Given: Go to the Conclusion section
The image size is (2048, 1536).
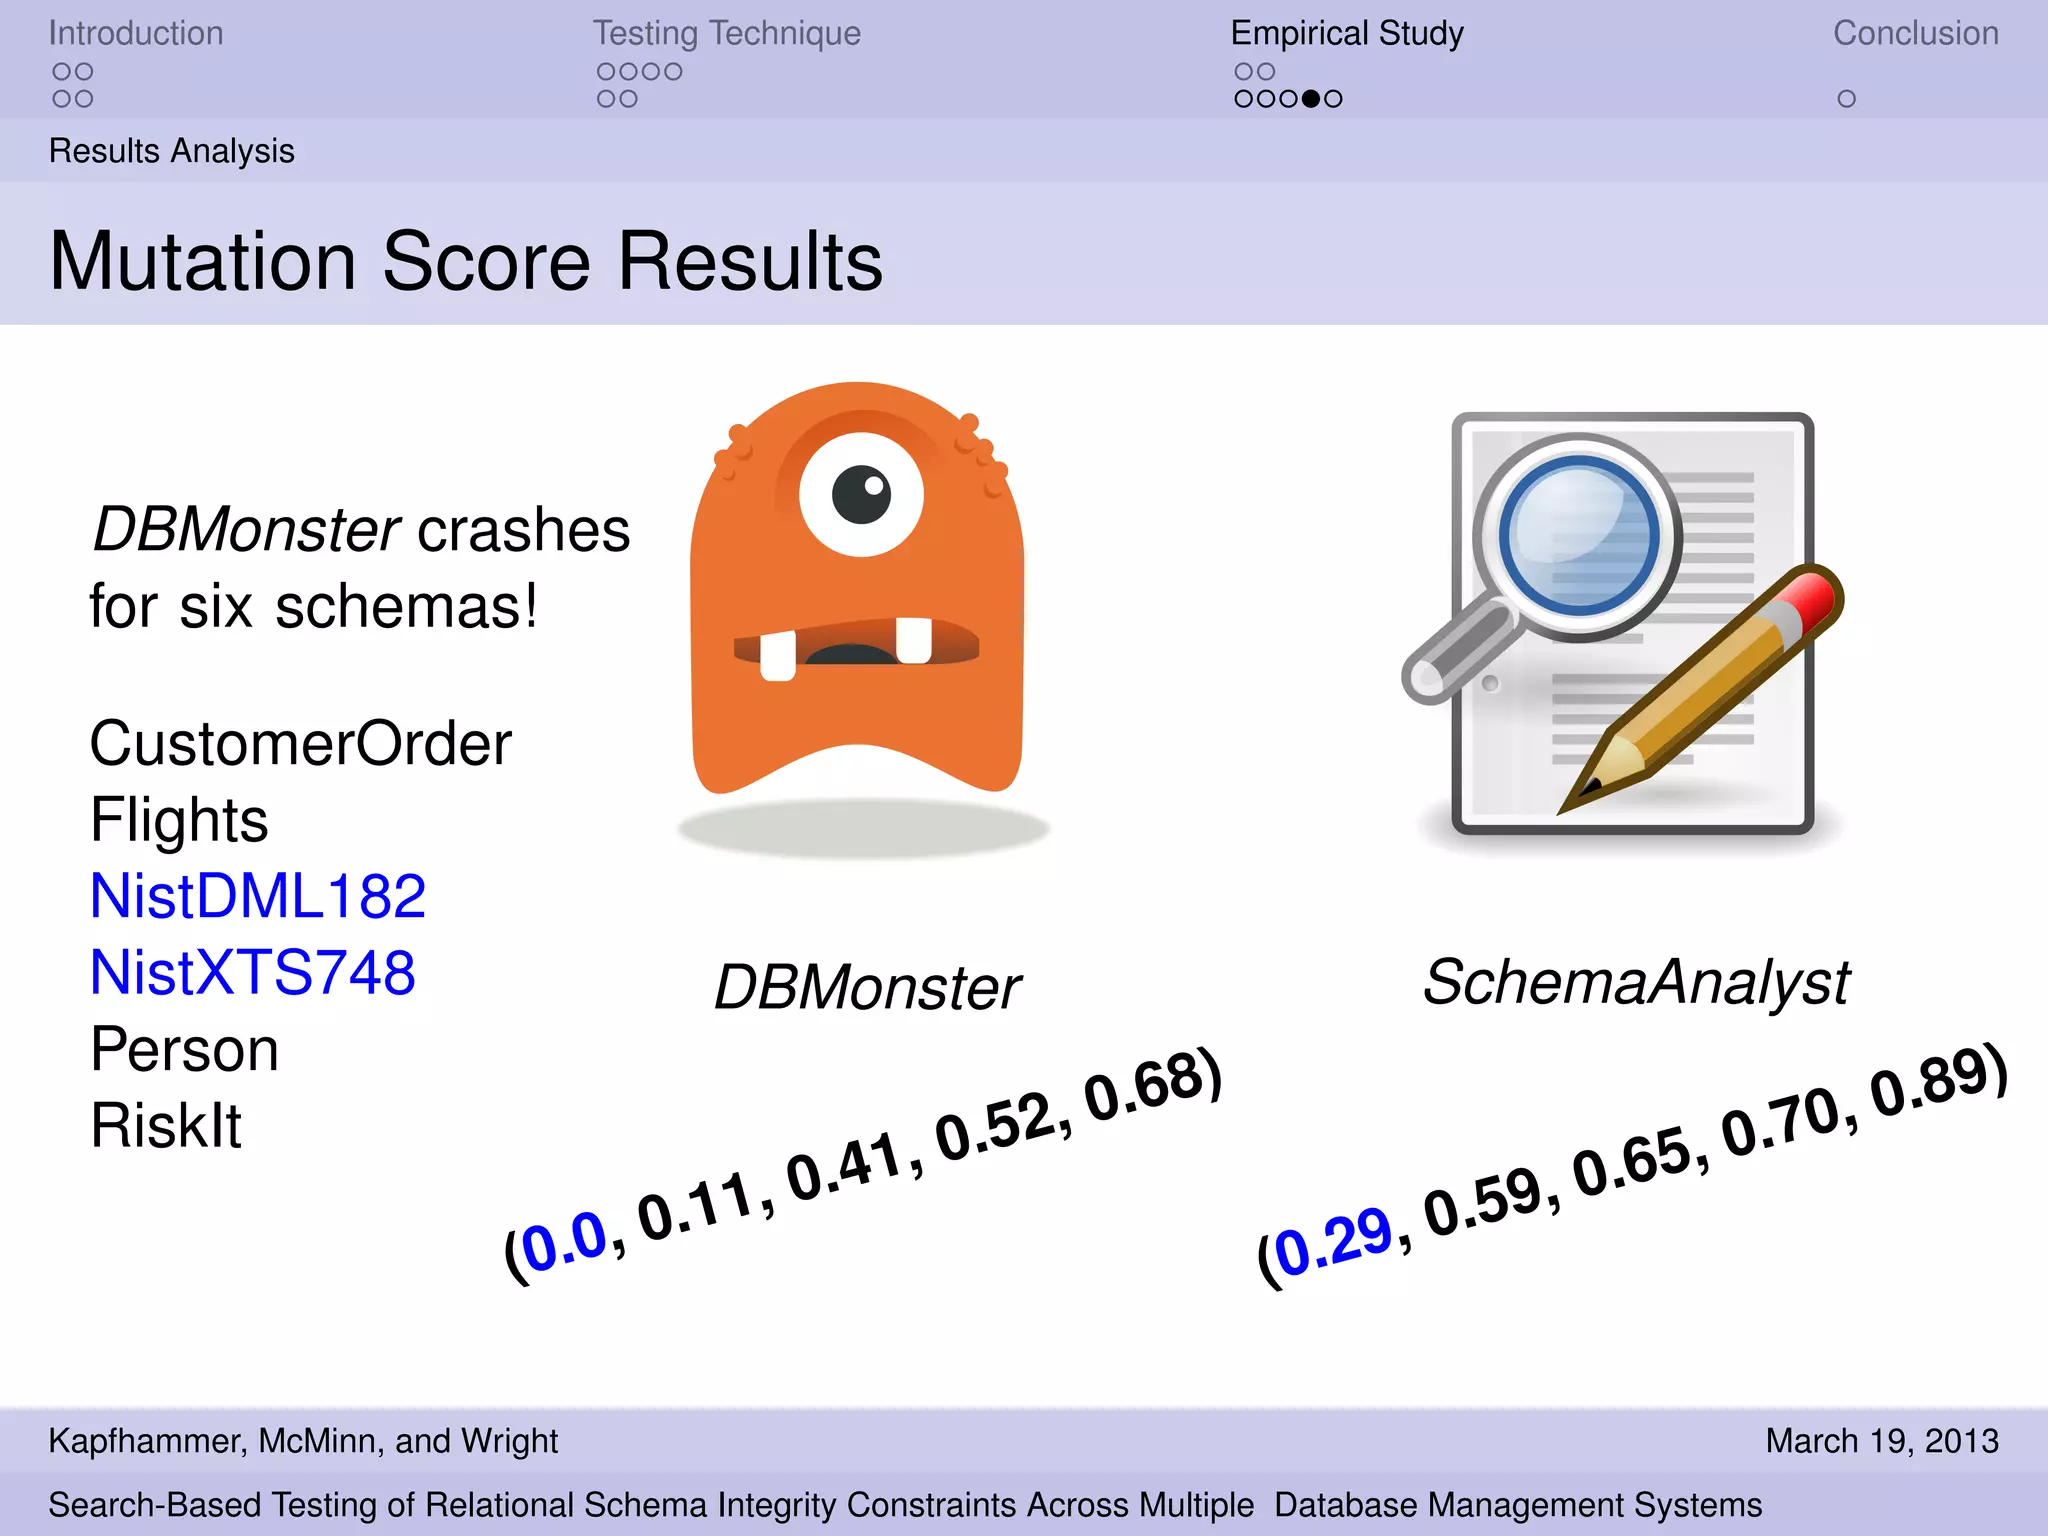Looking at the screenshot, I should (x=1916, y=33).
